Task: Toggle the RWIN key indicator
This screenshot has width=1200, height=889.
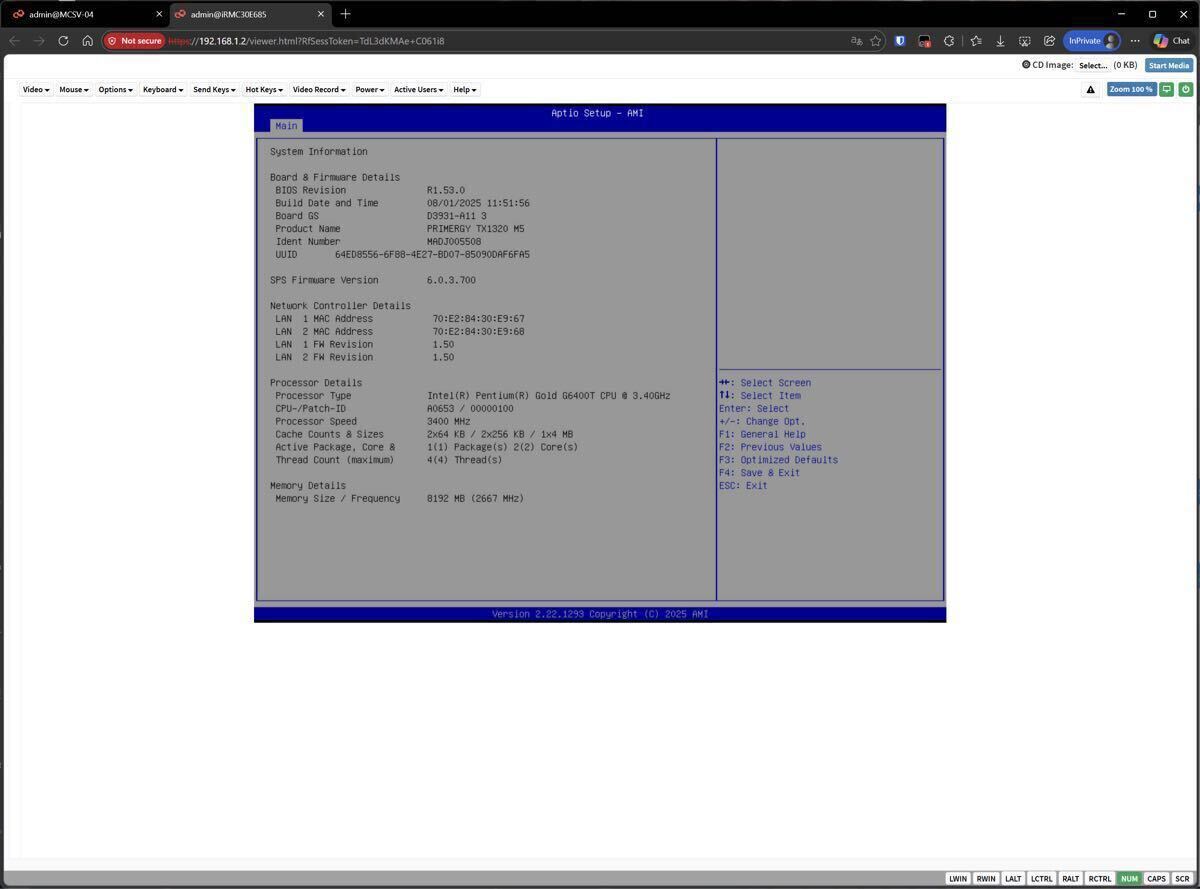Action: (986, 878)
